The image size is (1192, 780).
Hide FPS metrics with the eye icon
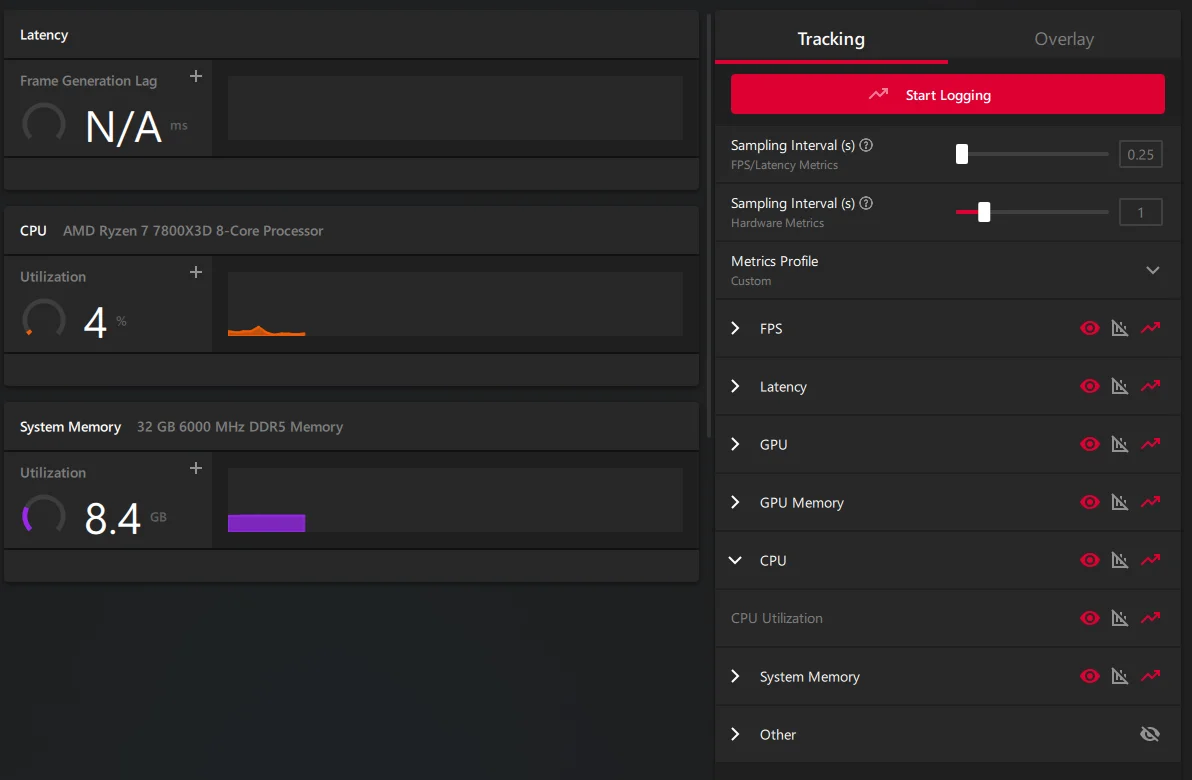tap(1089, 328)
